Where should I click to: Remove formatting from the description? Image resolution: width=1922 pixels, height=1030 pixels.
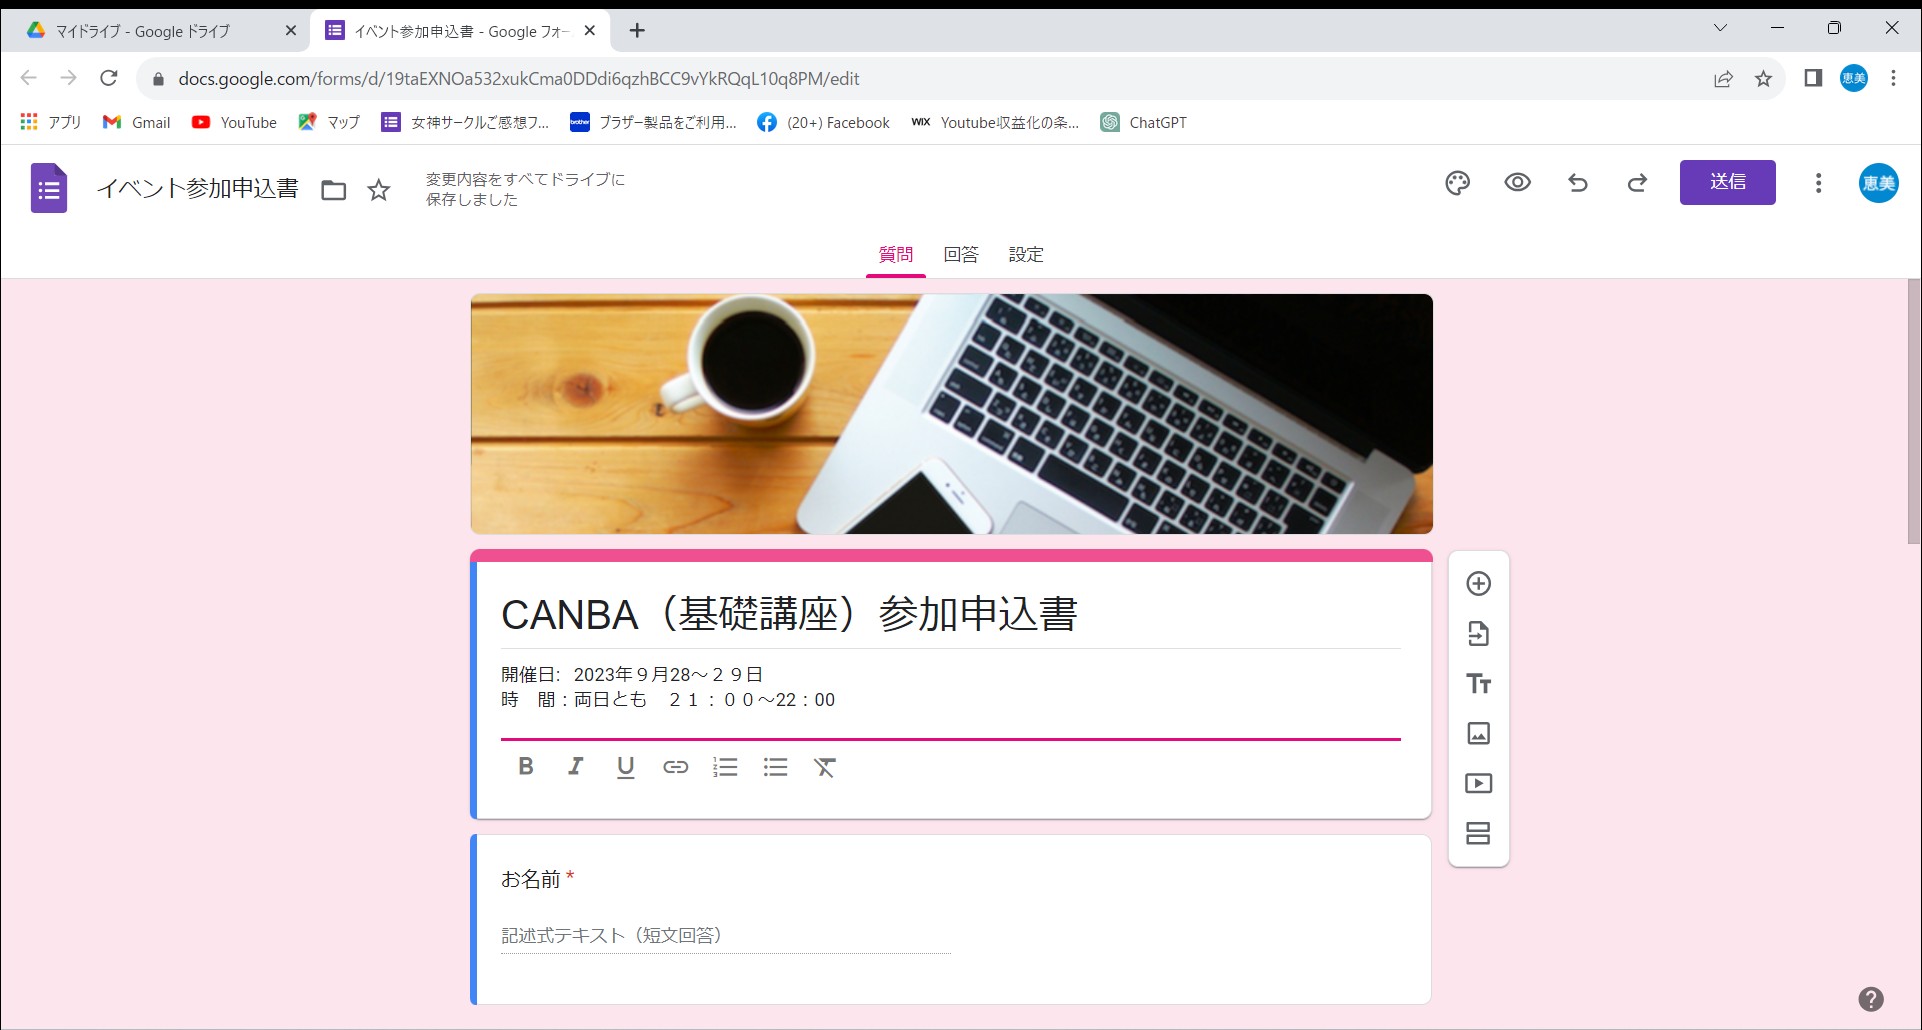(x=824, y=767)
